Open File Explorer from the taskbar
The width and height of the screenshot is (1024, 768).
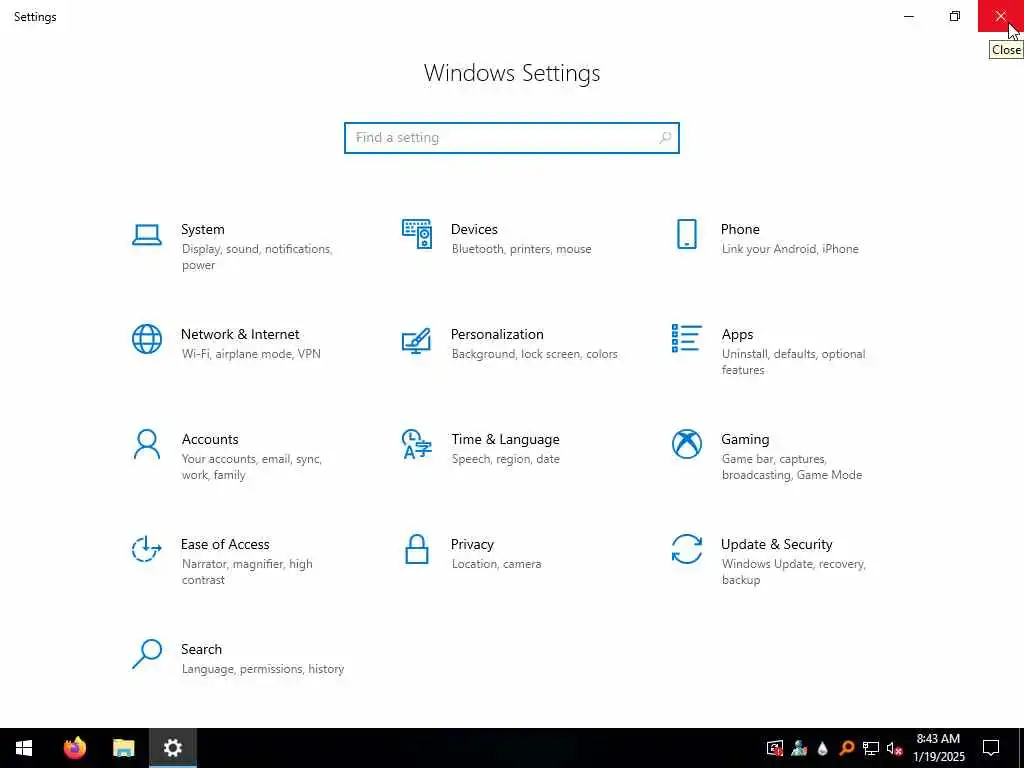[123, 748]
